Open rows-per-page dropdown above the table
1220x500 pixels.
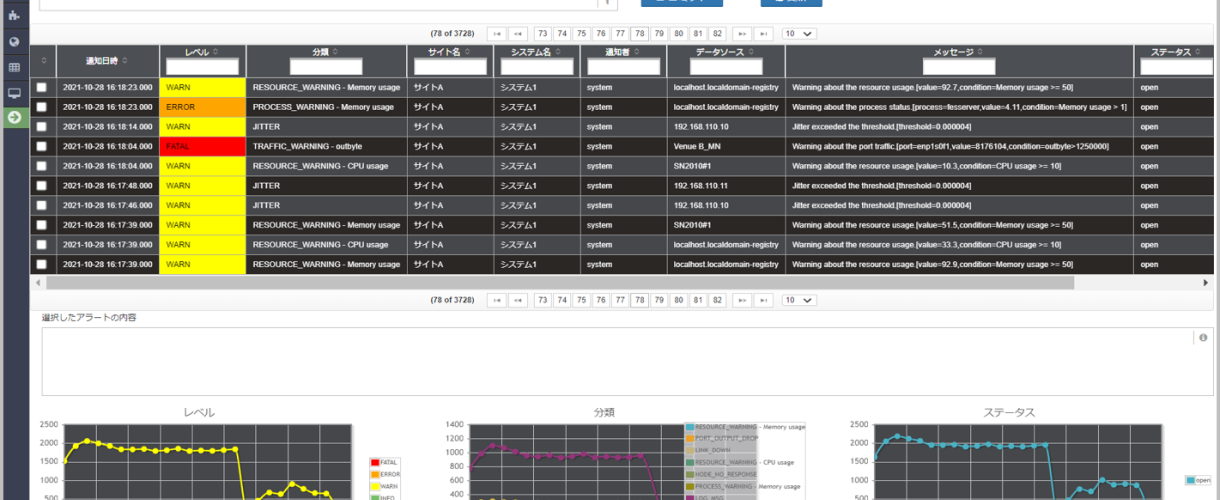click(x=799, y=34)
